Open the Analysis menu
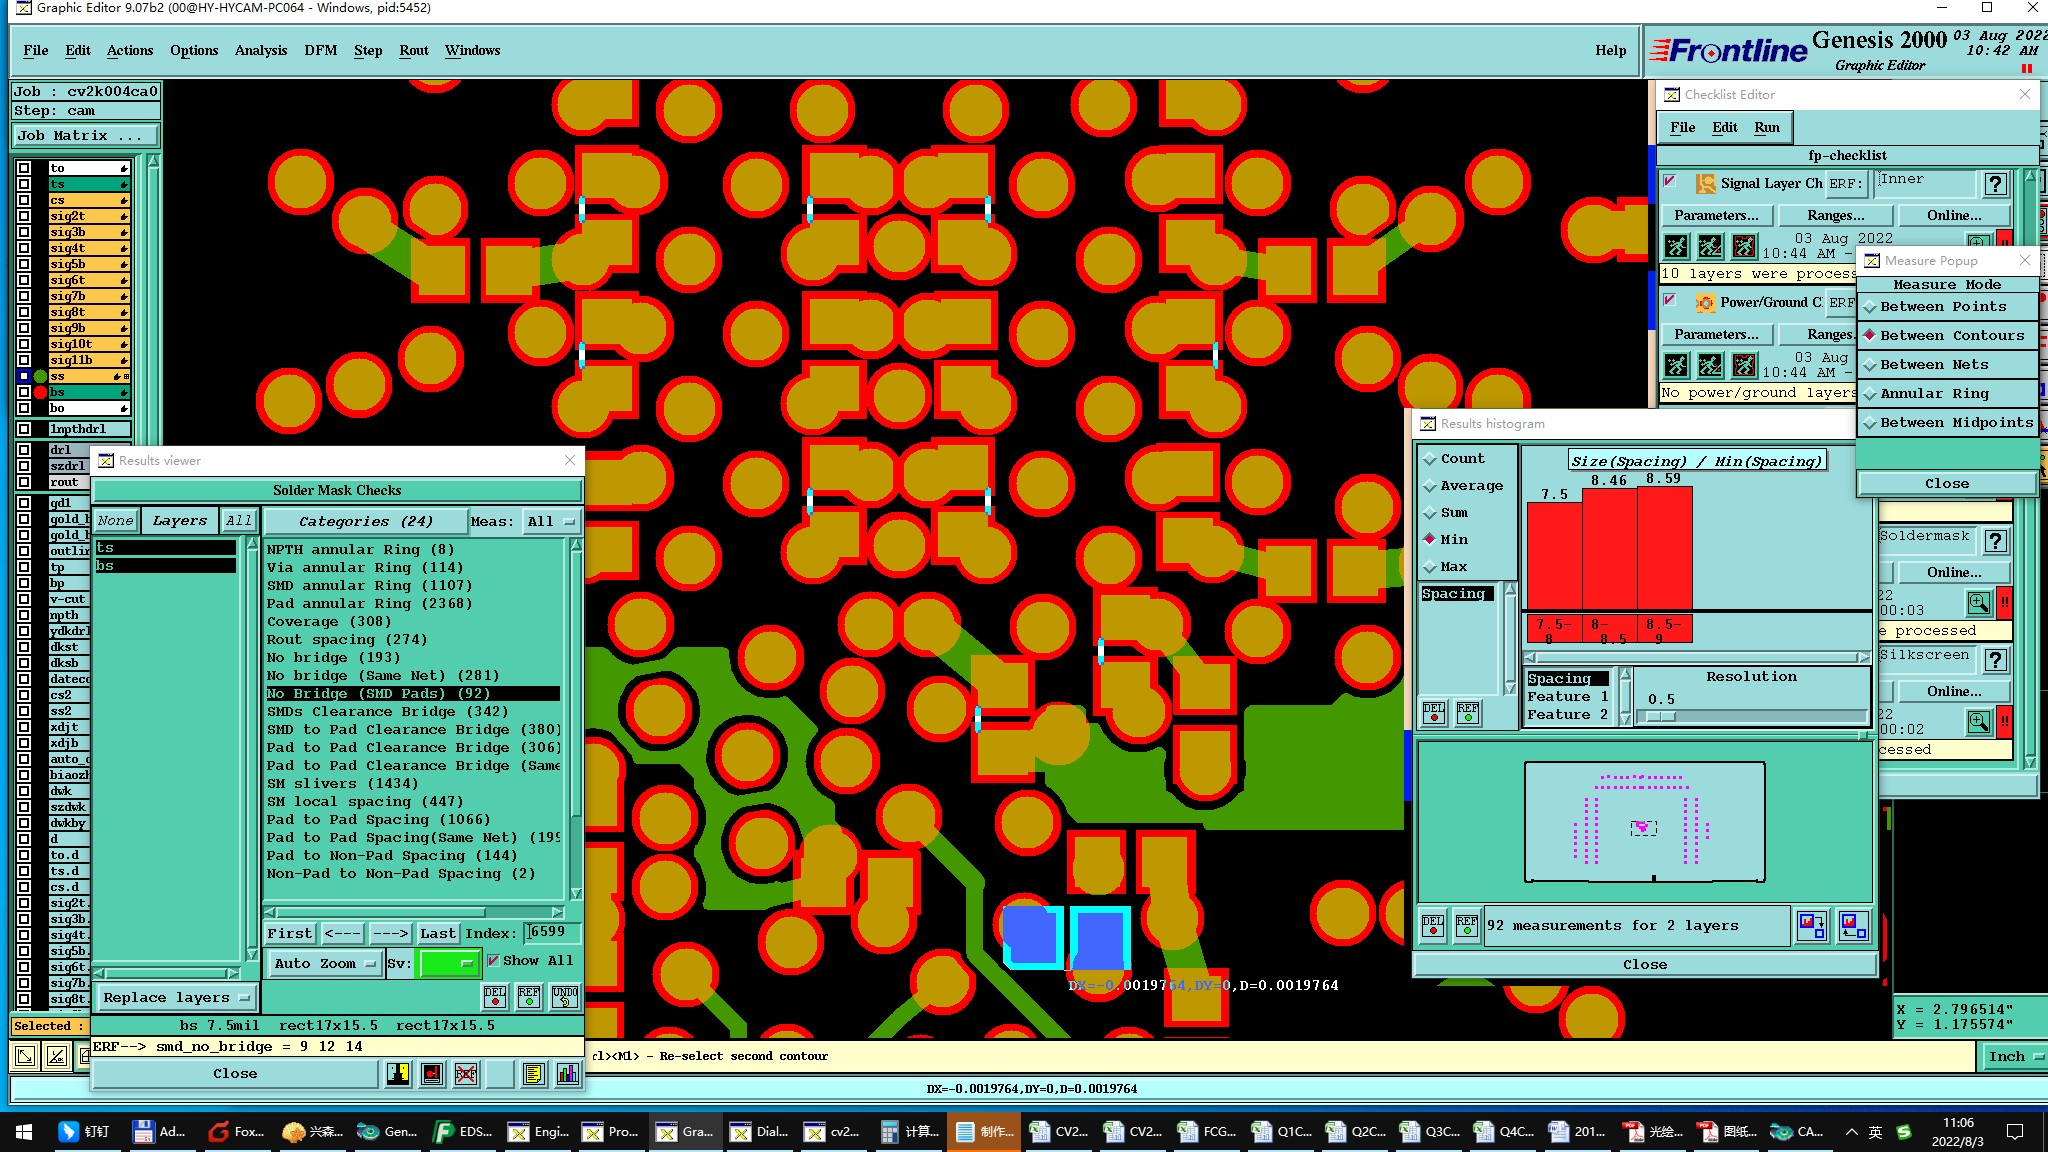2048x1152 pixels. 260,50
